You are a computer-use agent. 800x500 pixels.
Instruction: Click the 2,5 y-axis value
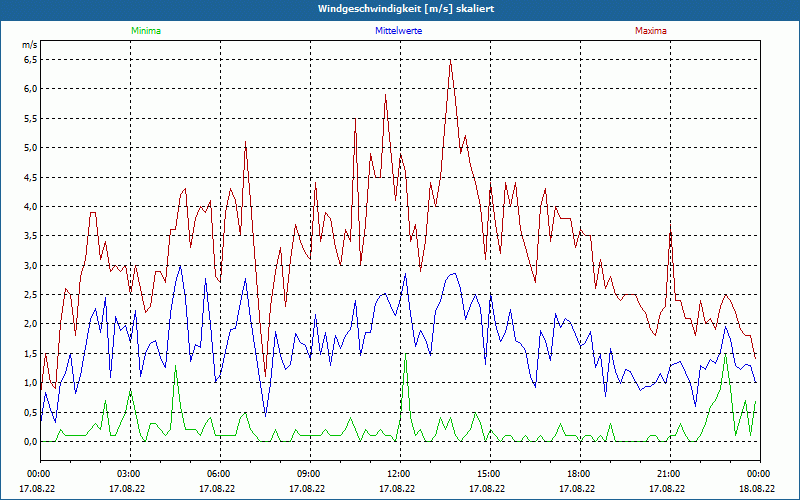[x=31, y=295]
